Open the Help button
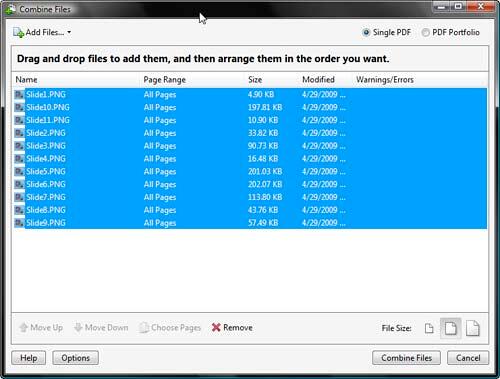Viewport: 500px width, 379px height. [29, 358]
